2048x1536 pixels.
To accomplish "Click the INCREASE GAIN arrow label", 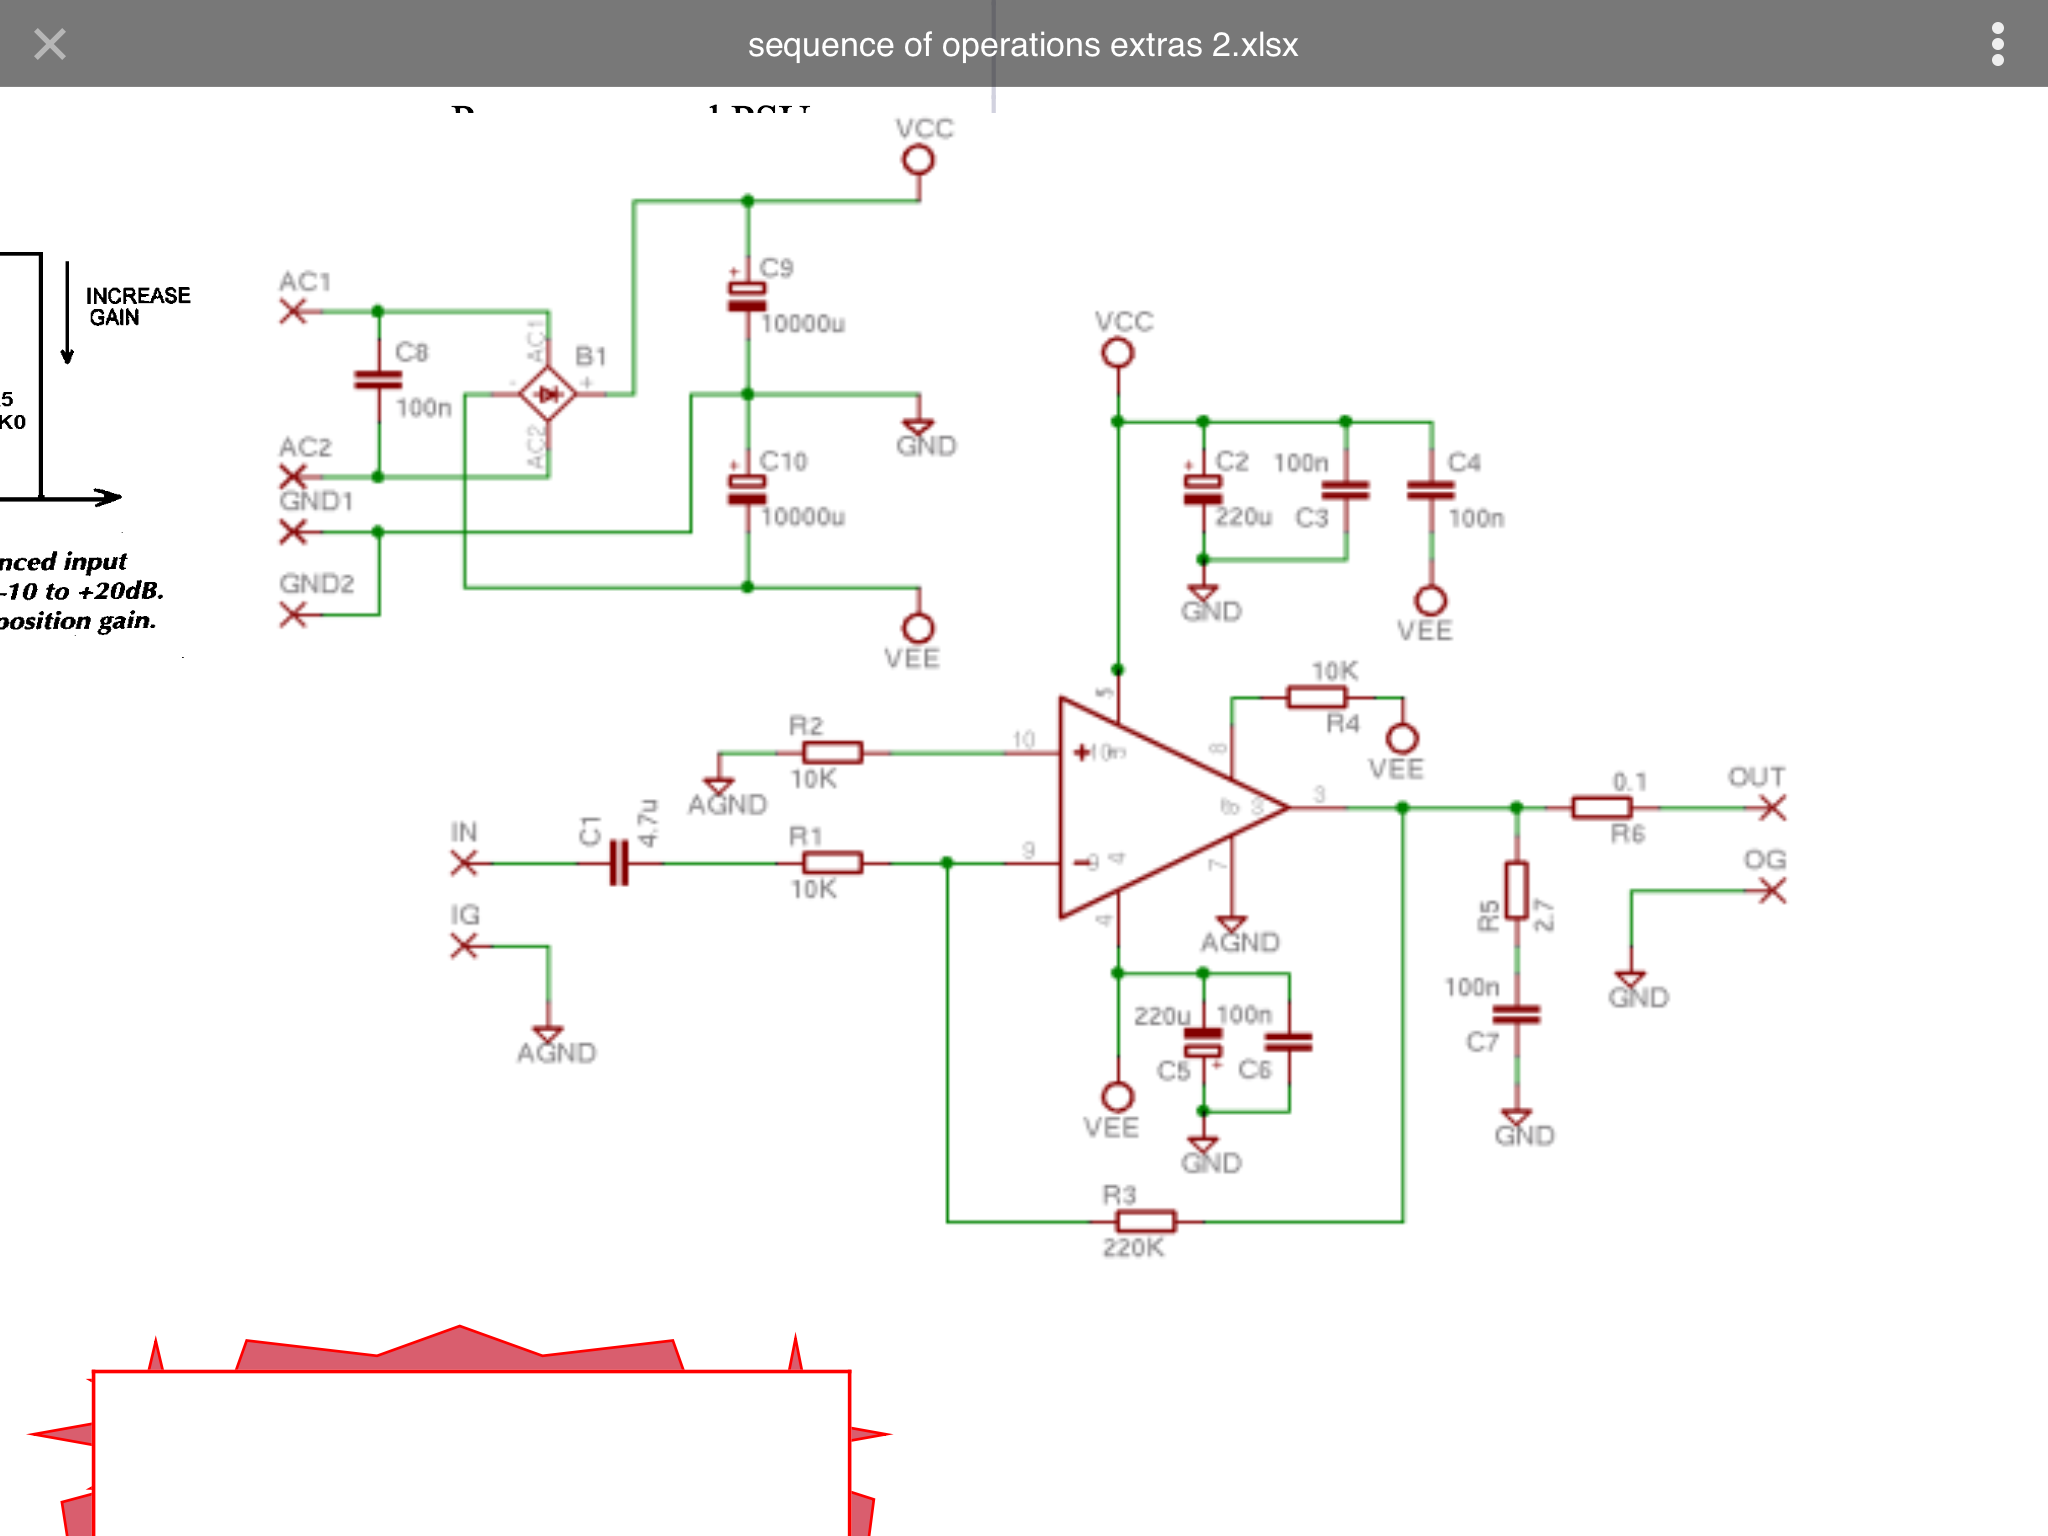I will coord(137,306).
